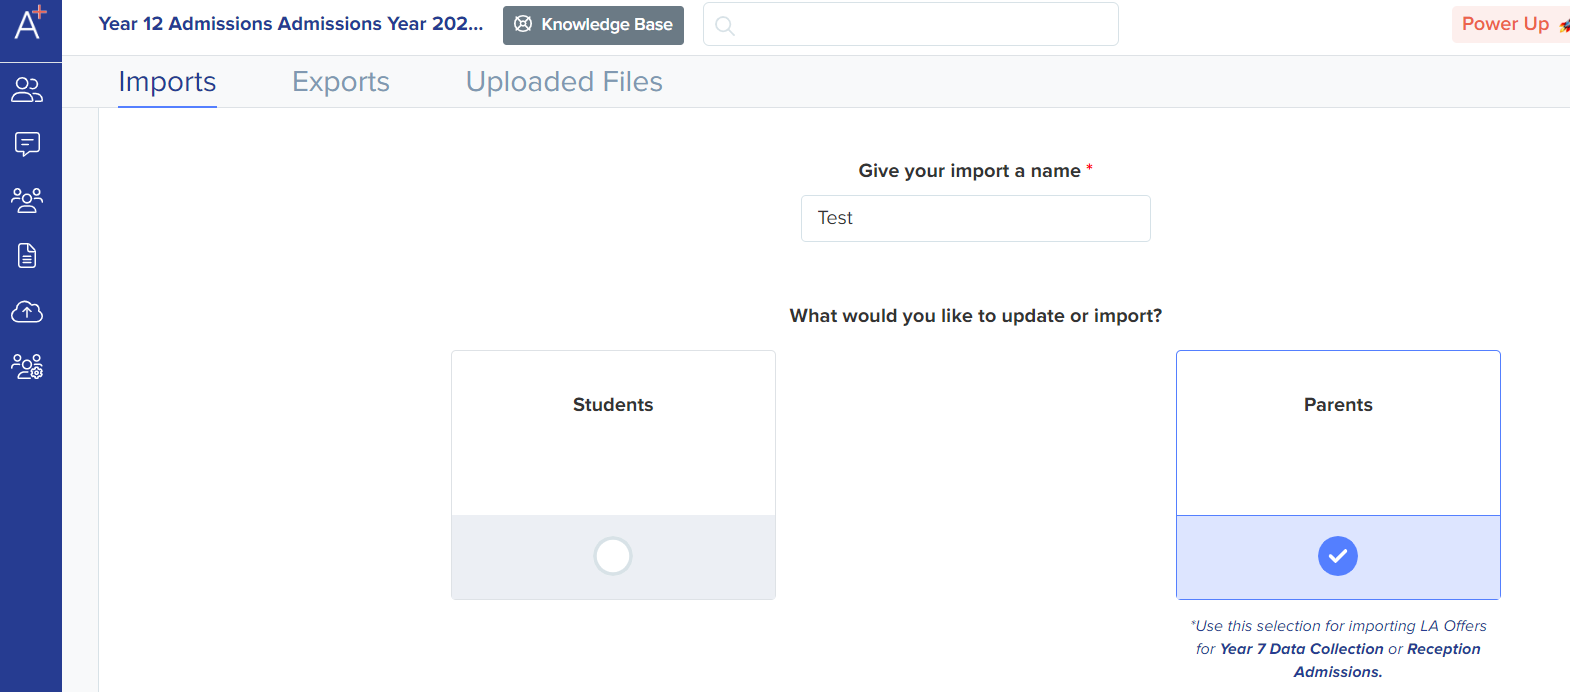Viewport: 1570px width, 692px height.
Task: Open the groups sidebar icon
Action: [x=27, y=200]
